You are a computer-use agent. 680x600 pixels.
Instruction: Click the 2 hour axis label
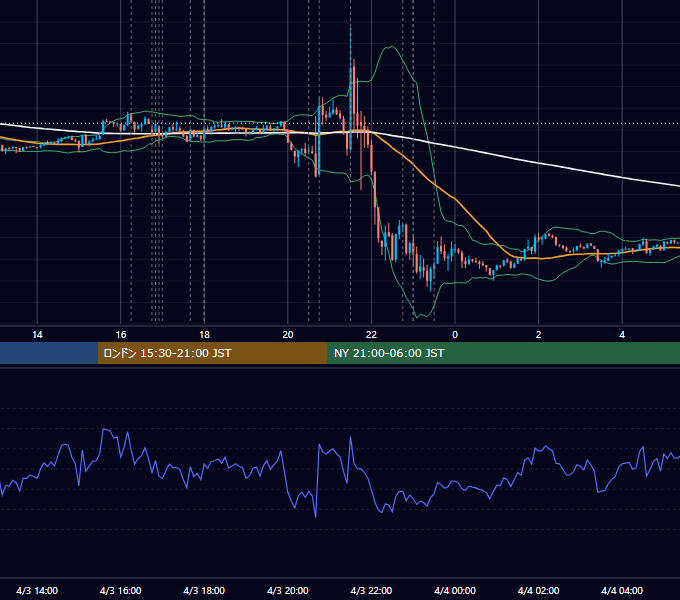point(539,335)
